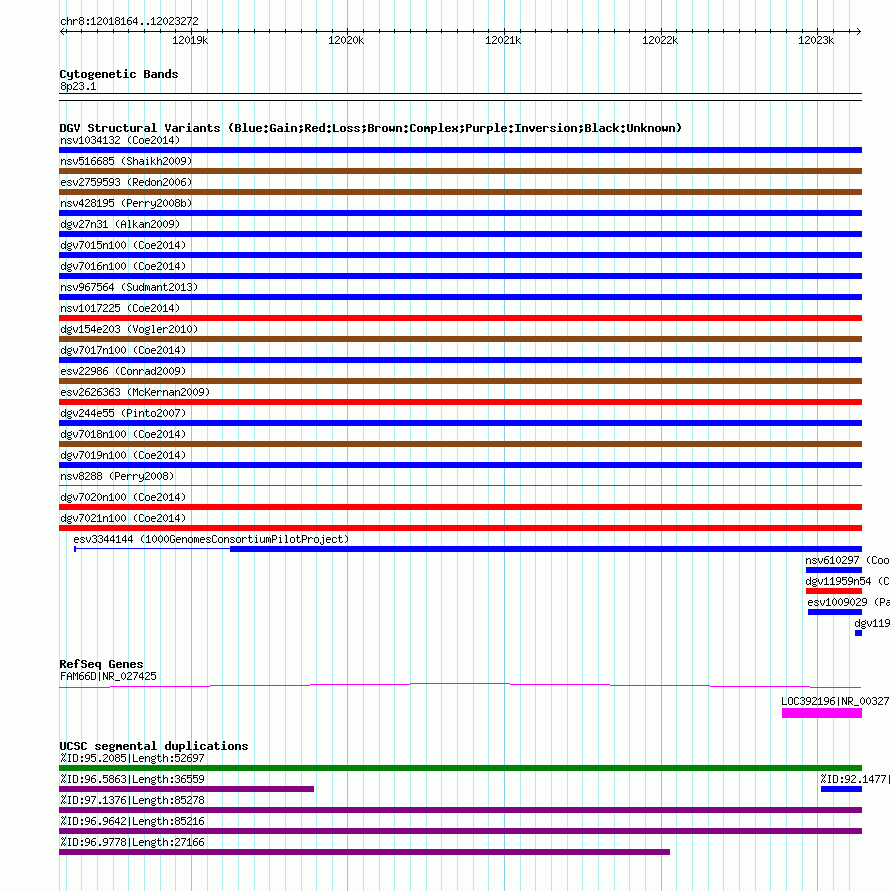Click the %ID:97.1376|Length:85278 label
This screenshot has width=890, height=891.
pyautogui.click(x=132, y=801)
